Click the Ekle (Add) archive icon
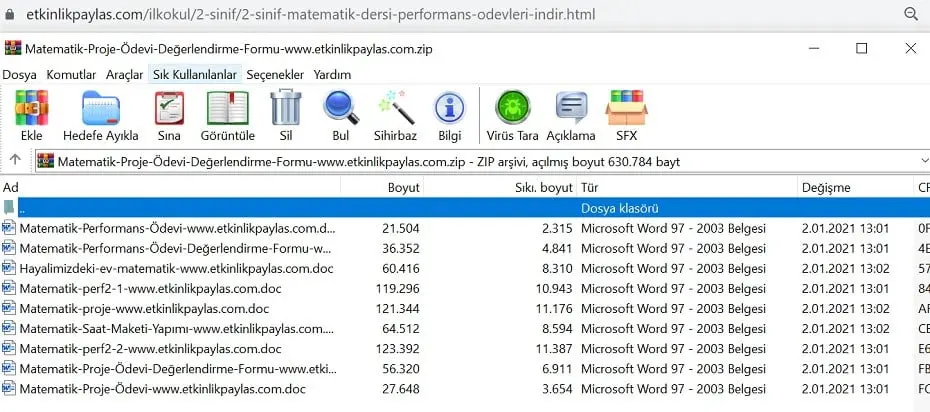 (x=31, y=107)
